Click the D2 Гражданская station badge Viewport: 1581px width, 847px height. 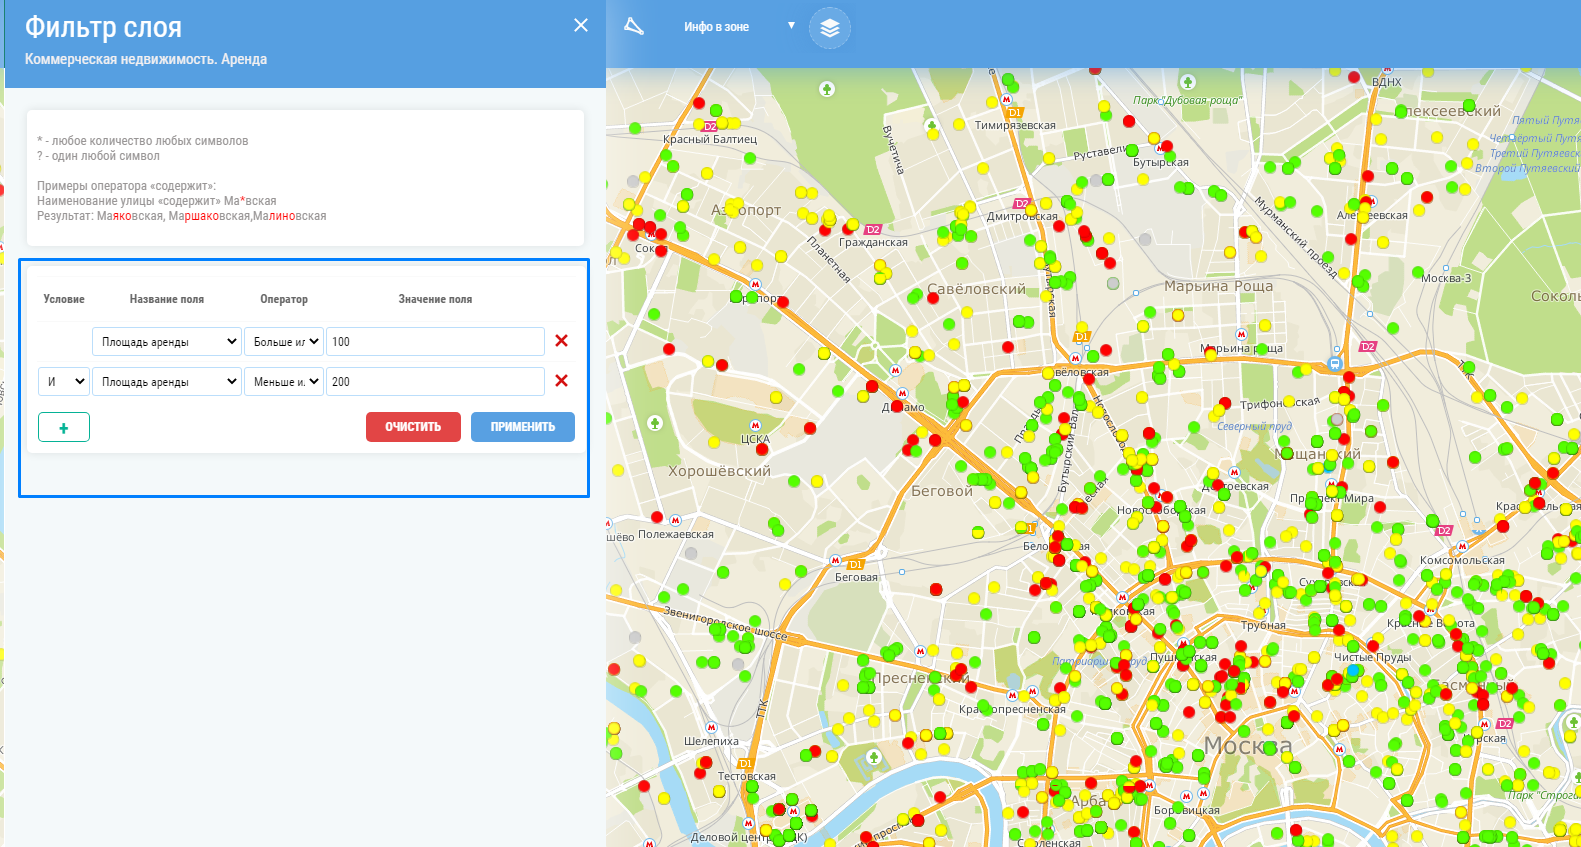tap(873, 230)
